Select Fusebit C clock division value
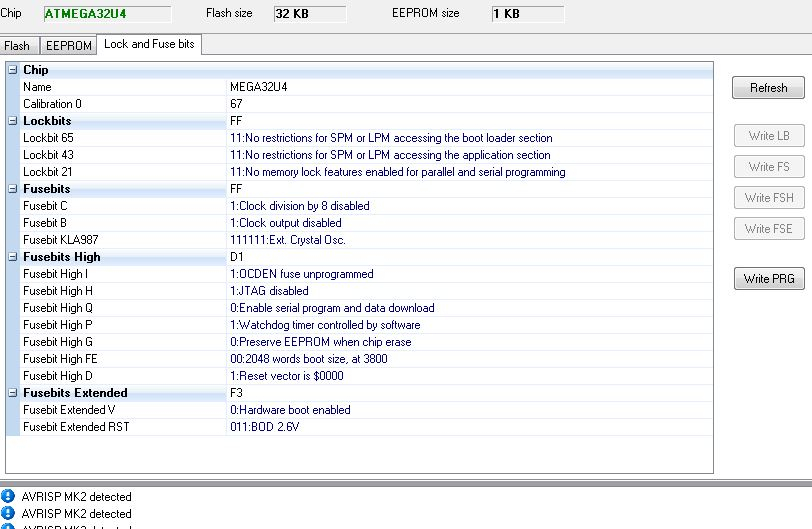Viewport: 812px width, 529px height. pyautogui.click(x=469, y=206)
